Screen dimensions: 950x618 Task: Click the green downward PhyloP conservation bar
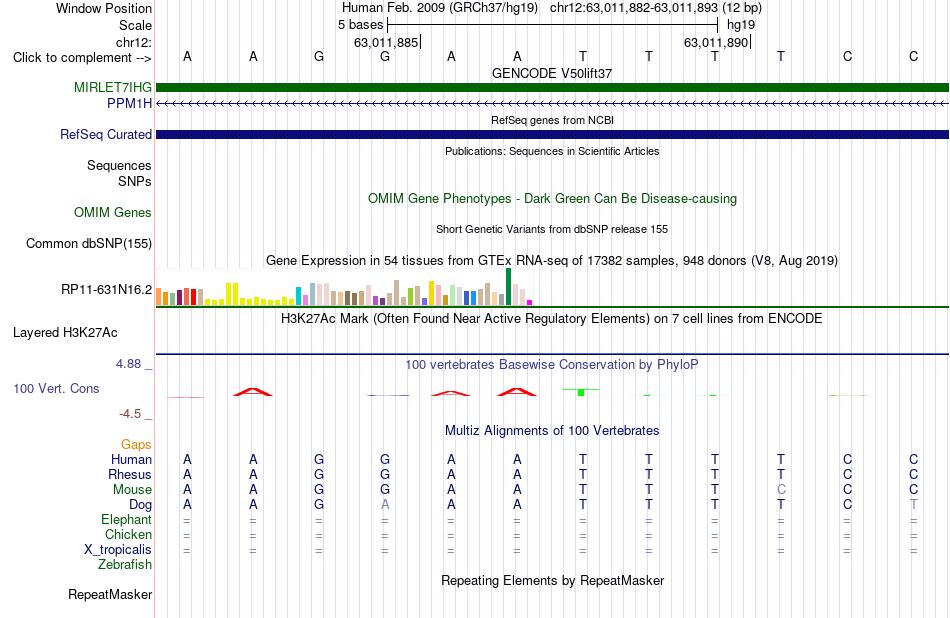[x=581, y=393]
